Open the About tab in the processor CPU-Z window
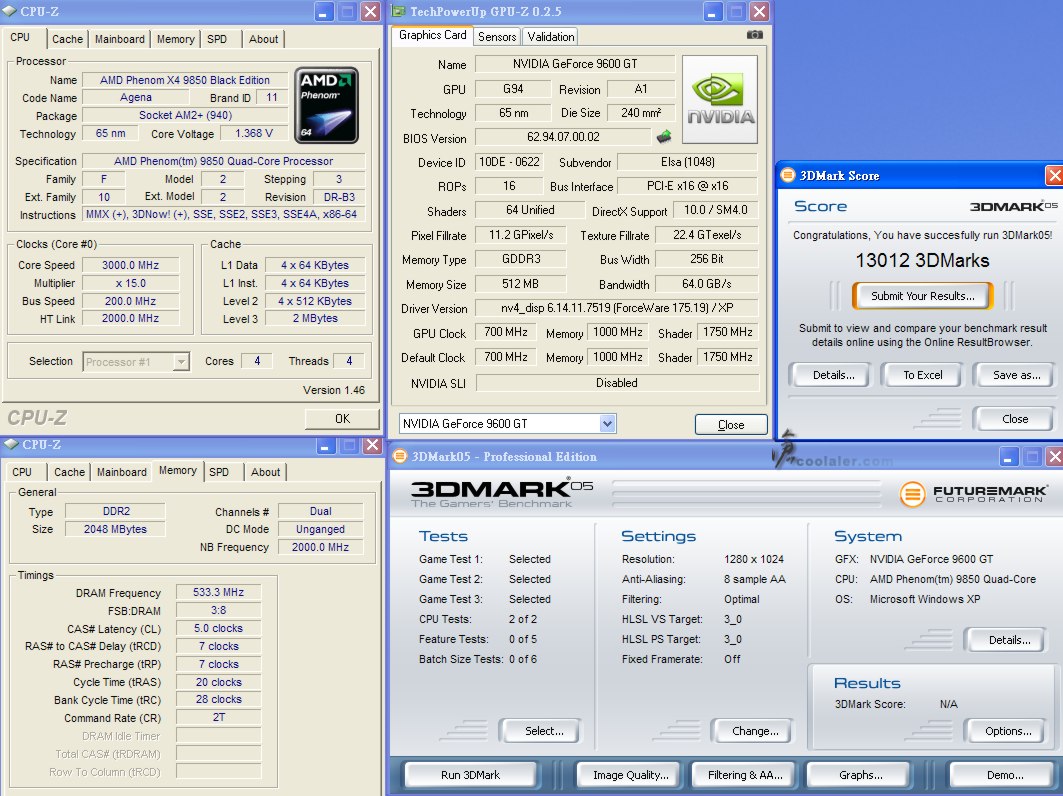1063x796 pixels. tap(263, 39)
